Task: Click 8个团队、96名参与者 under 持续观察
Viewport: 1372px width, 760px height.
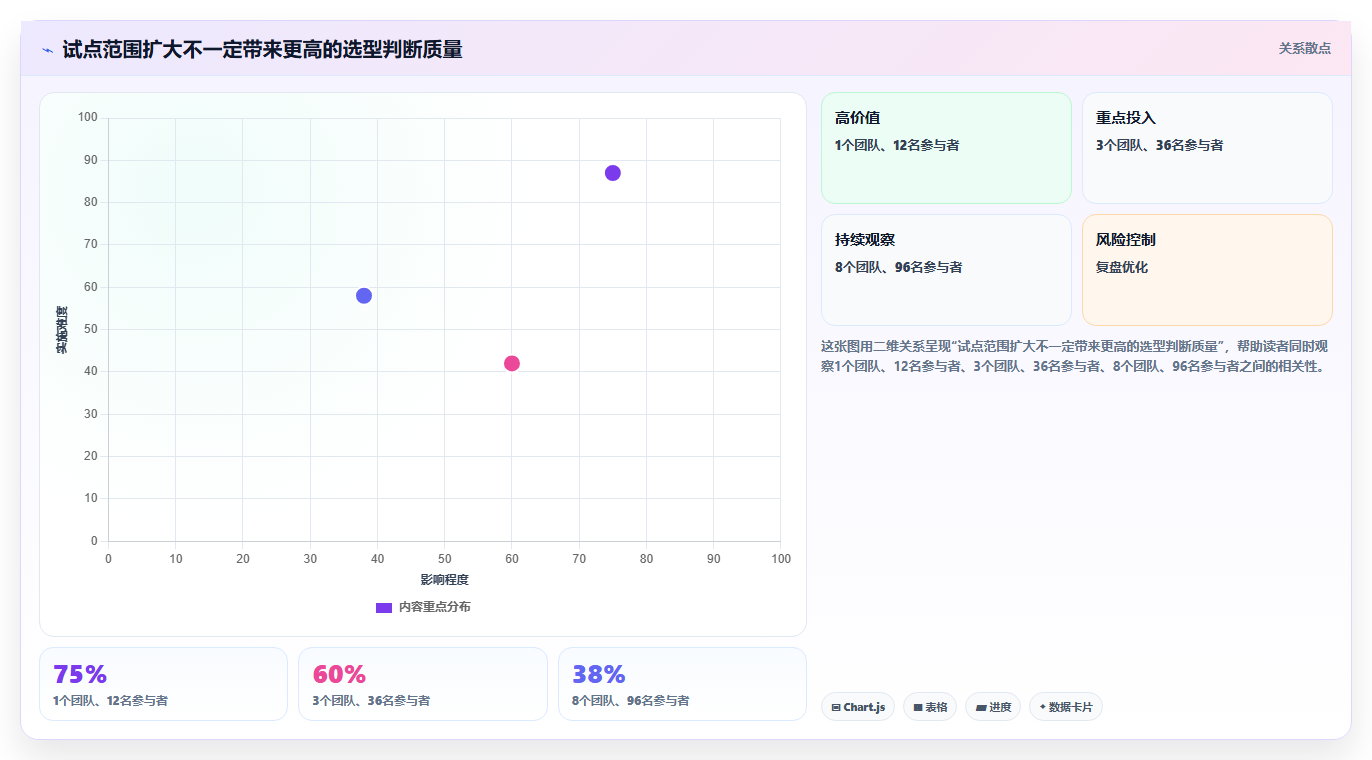Action: pos(899,268)
